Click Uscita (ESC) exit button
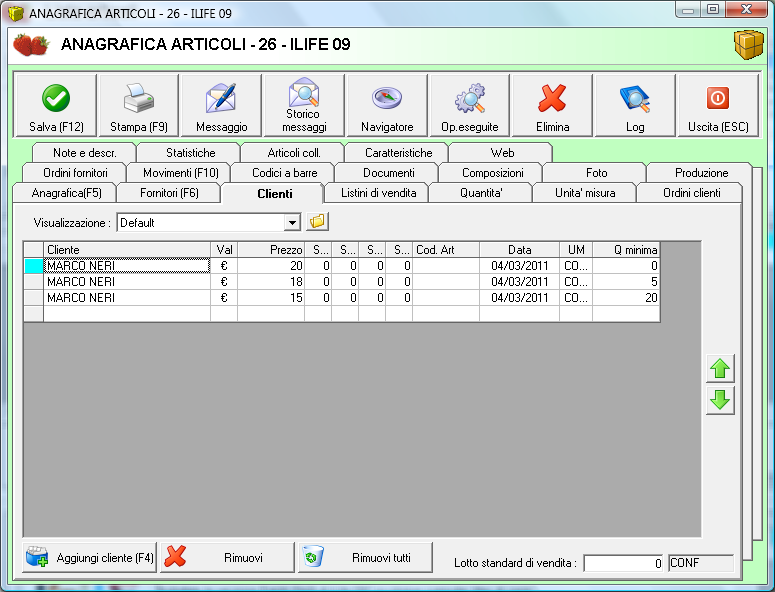The image size is (775, 592). pos(718,105)
